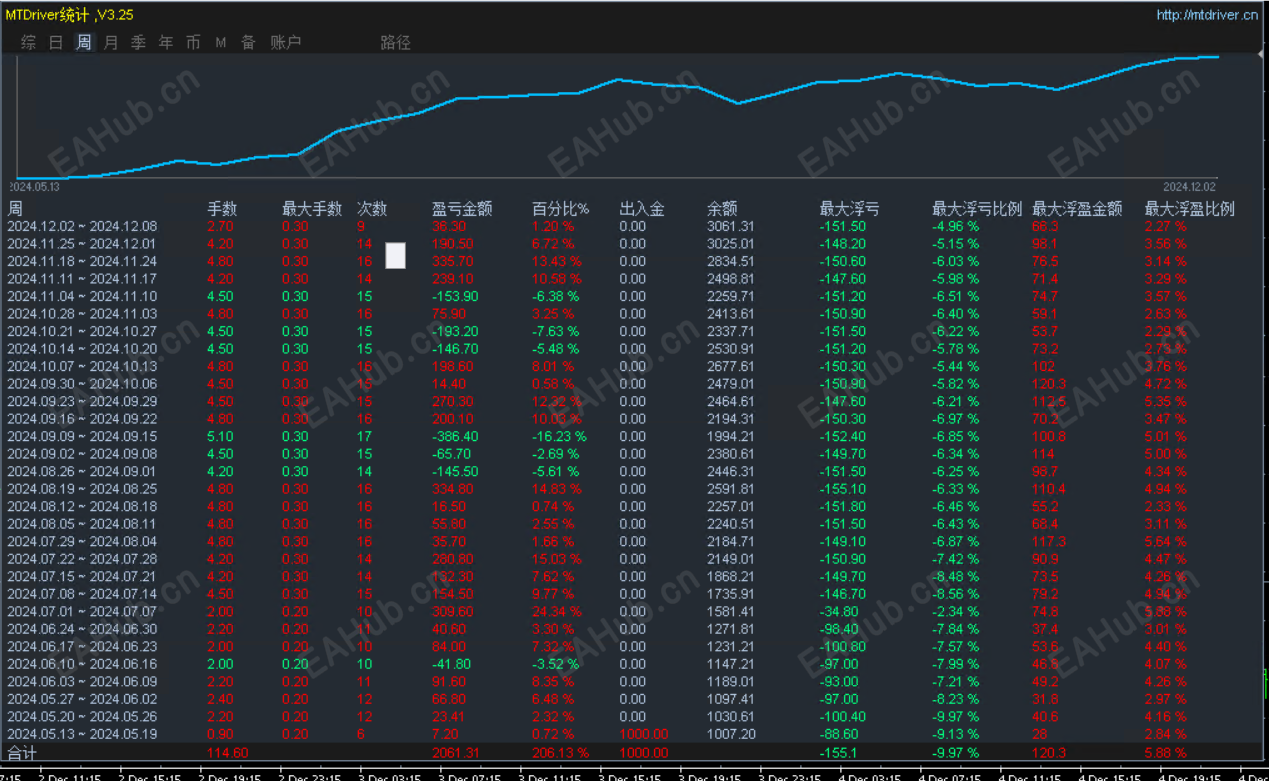Select the week row 2024.09.09 ~ 2024.09.15
Viewport: 1269px width, 781px height.
point(634,436)
